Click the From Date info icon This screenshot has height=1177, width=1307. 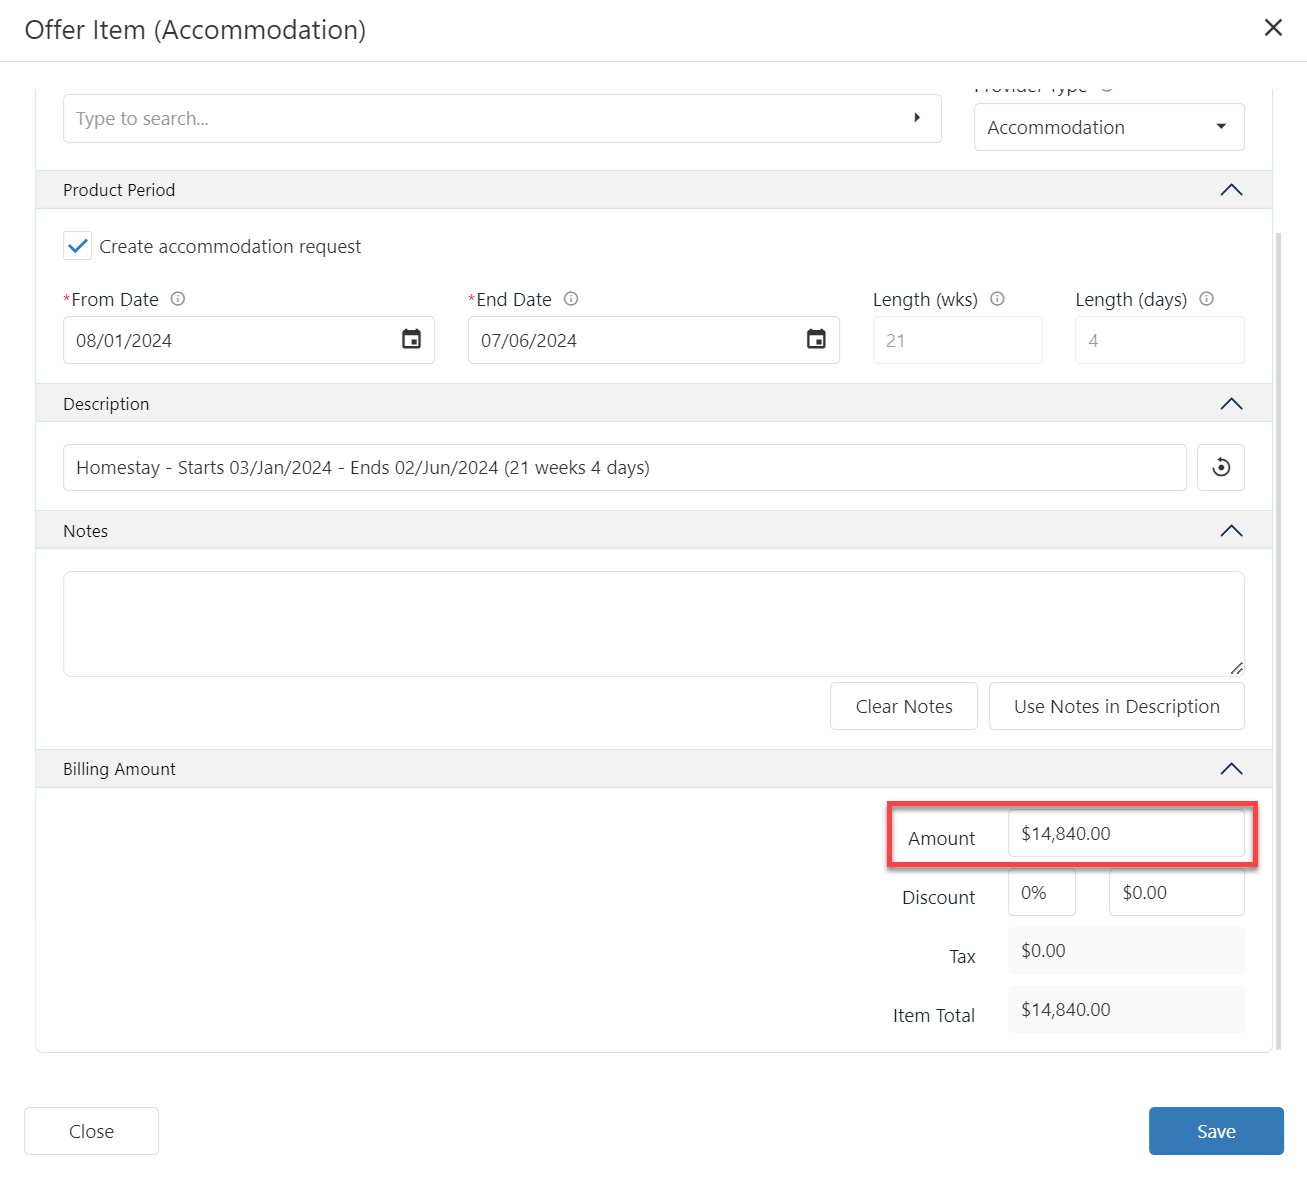(x=178, y=299)
